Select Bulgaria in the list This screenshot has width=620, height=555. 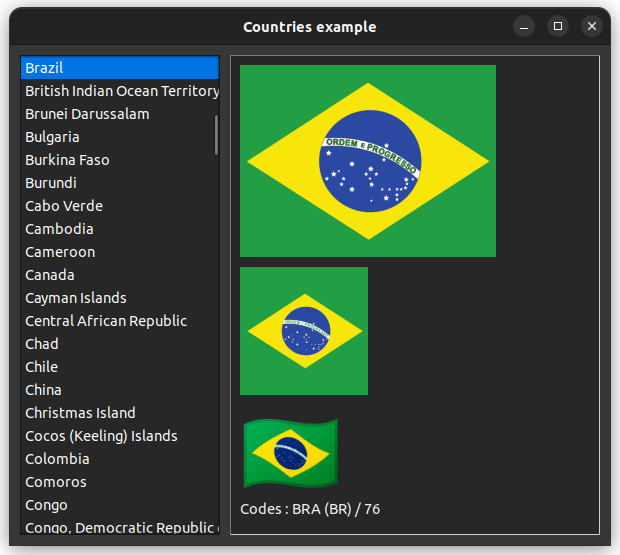(120, 137)
